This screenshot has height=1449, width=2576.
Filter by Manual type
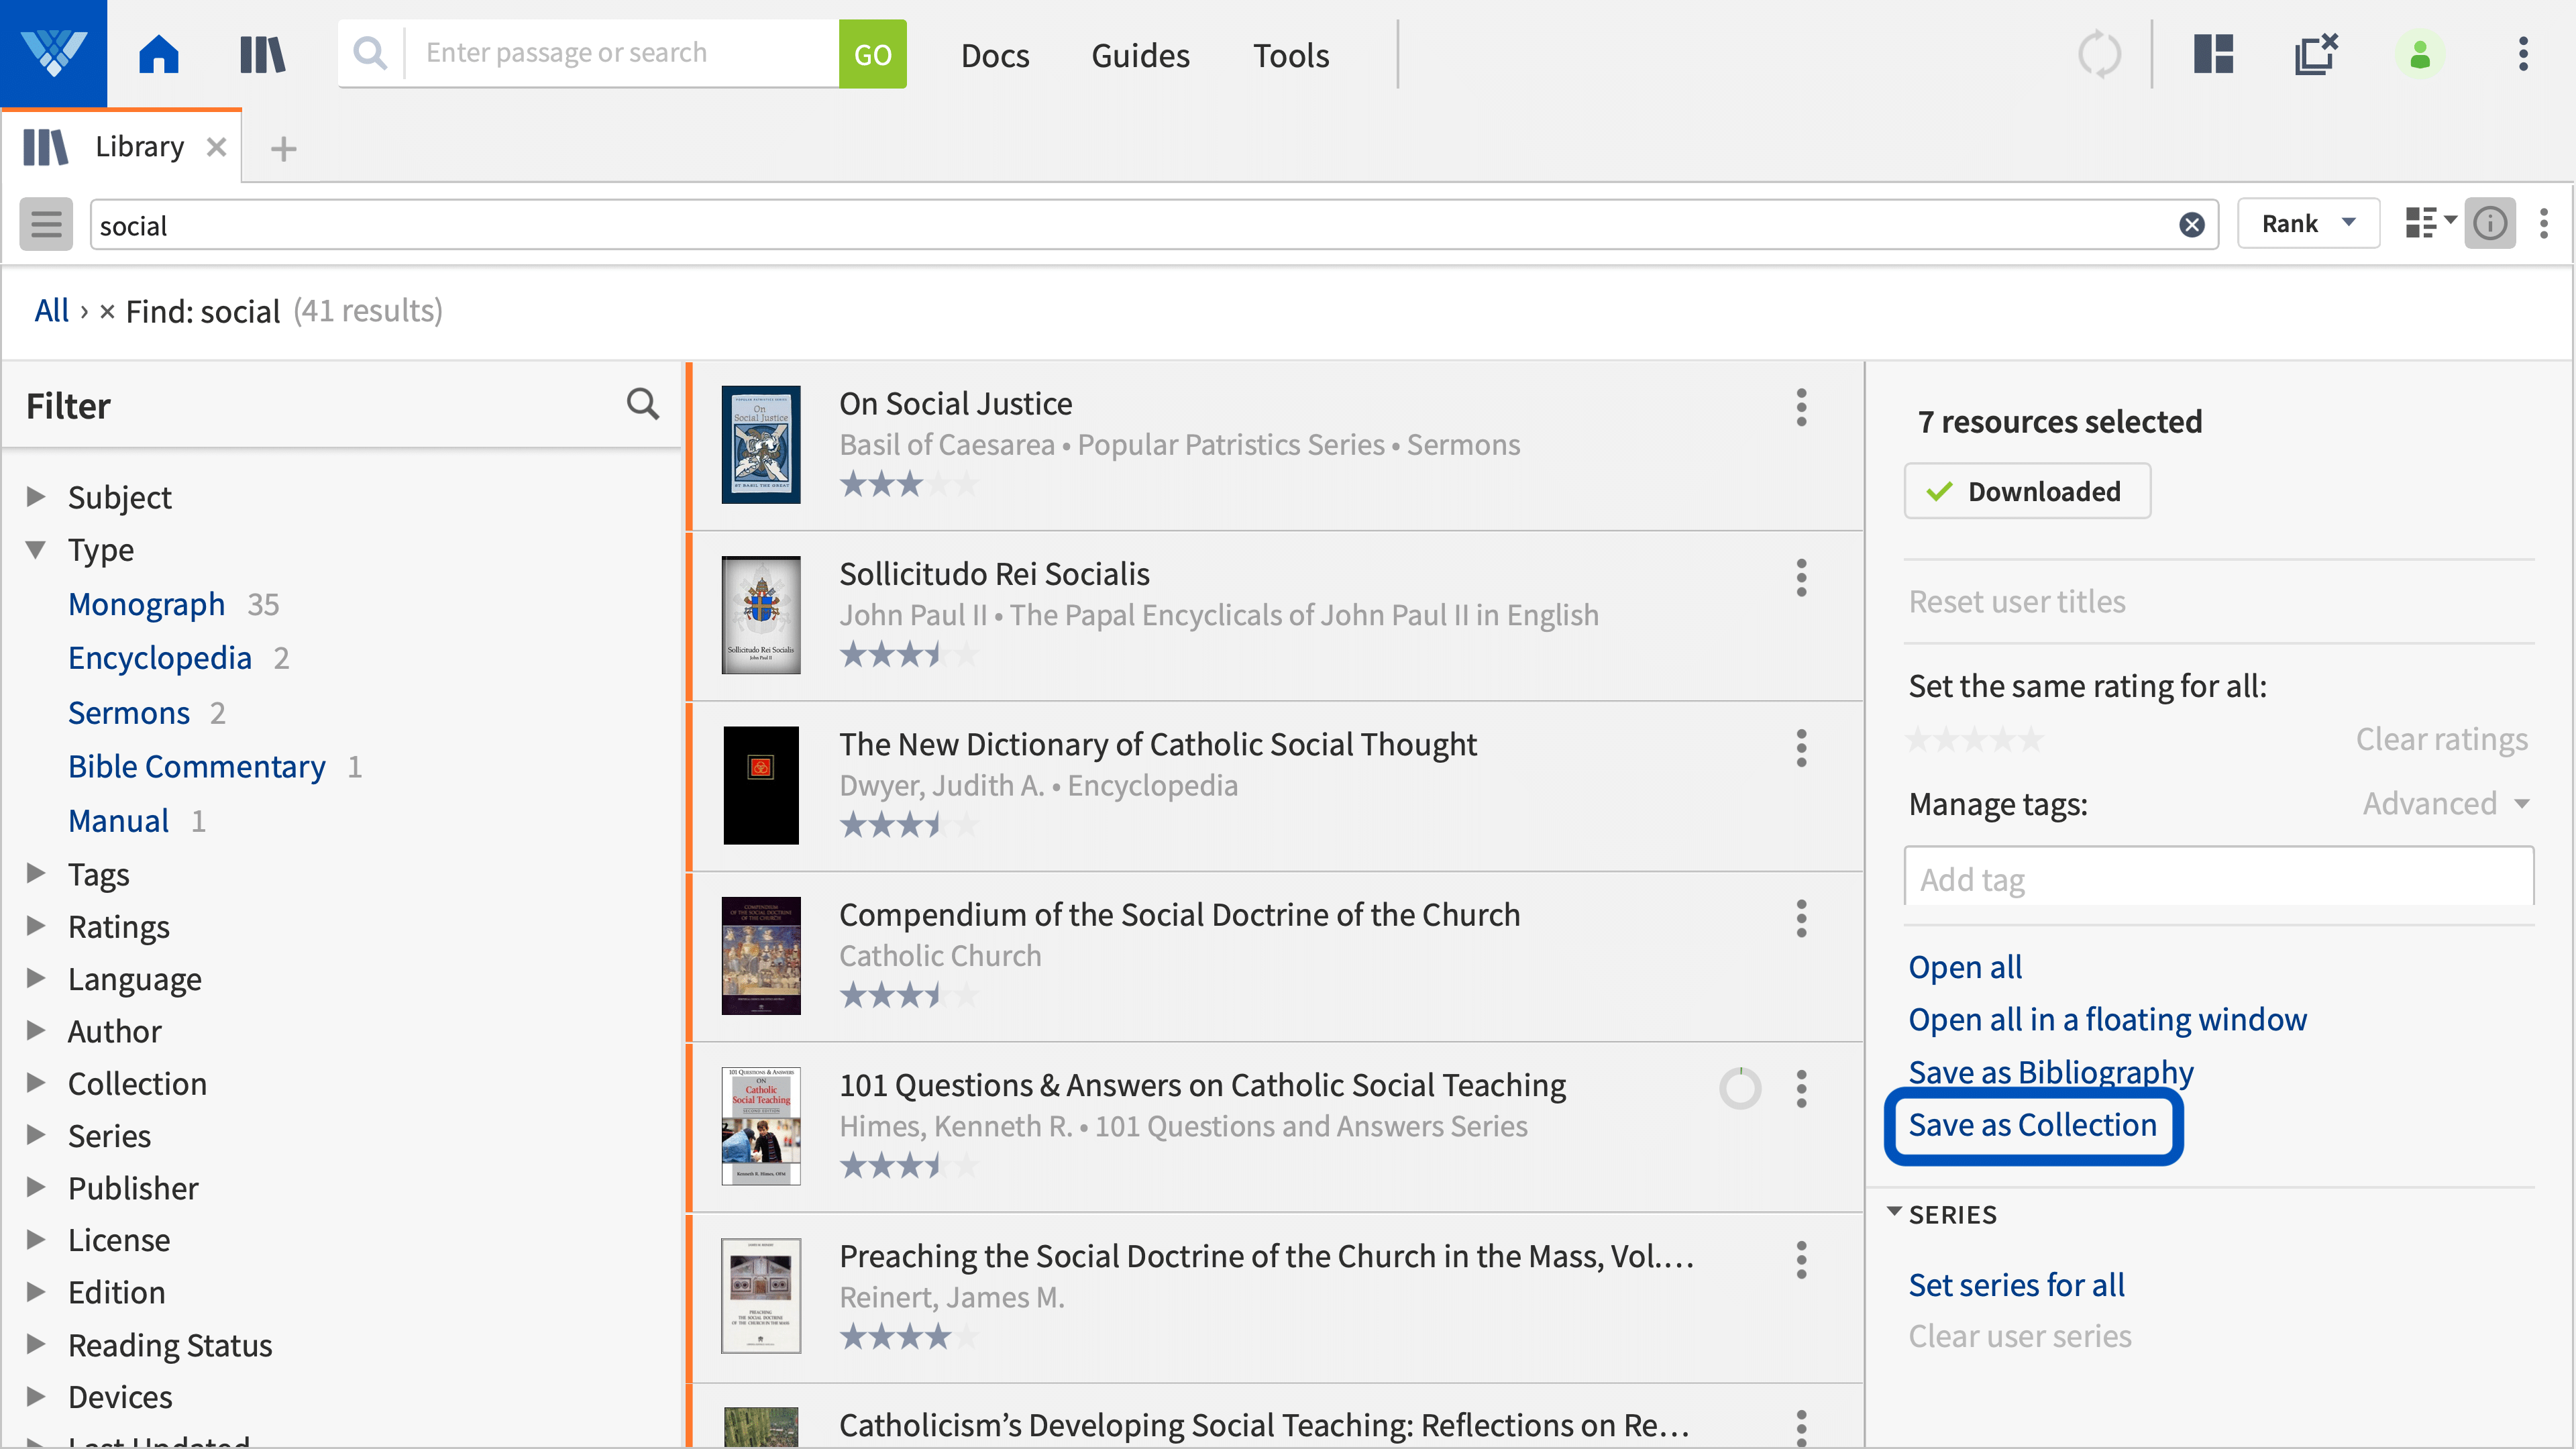pos(118,821)
